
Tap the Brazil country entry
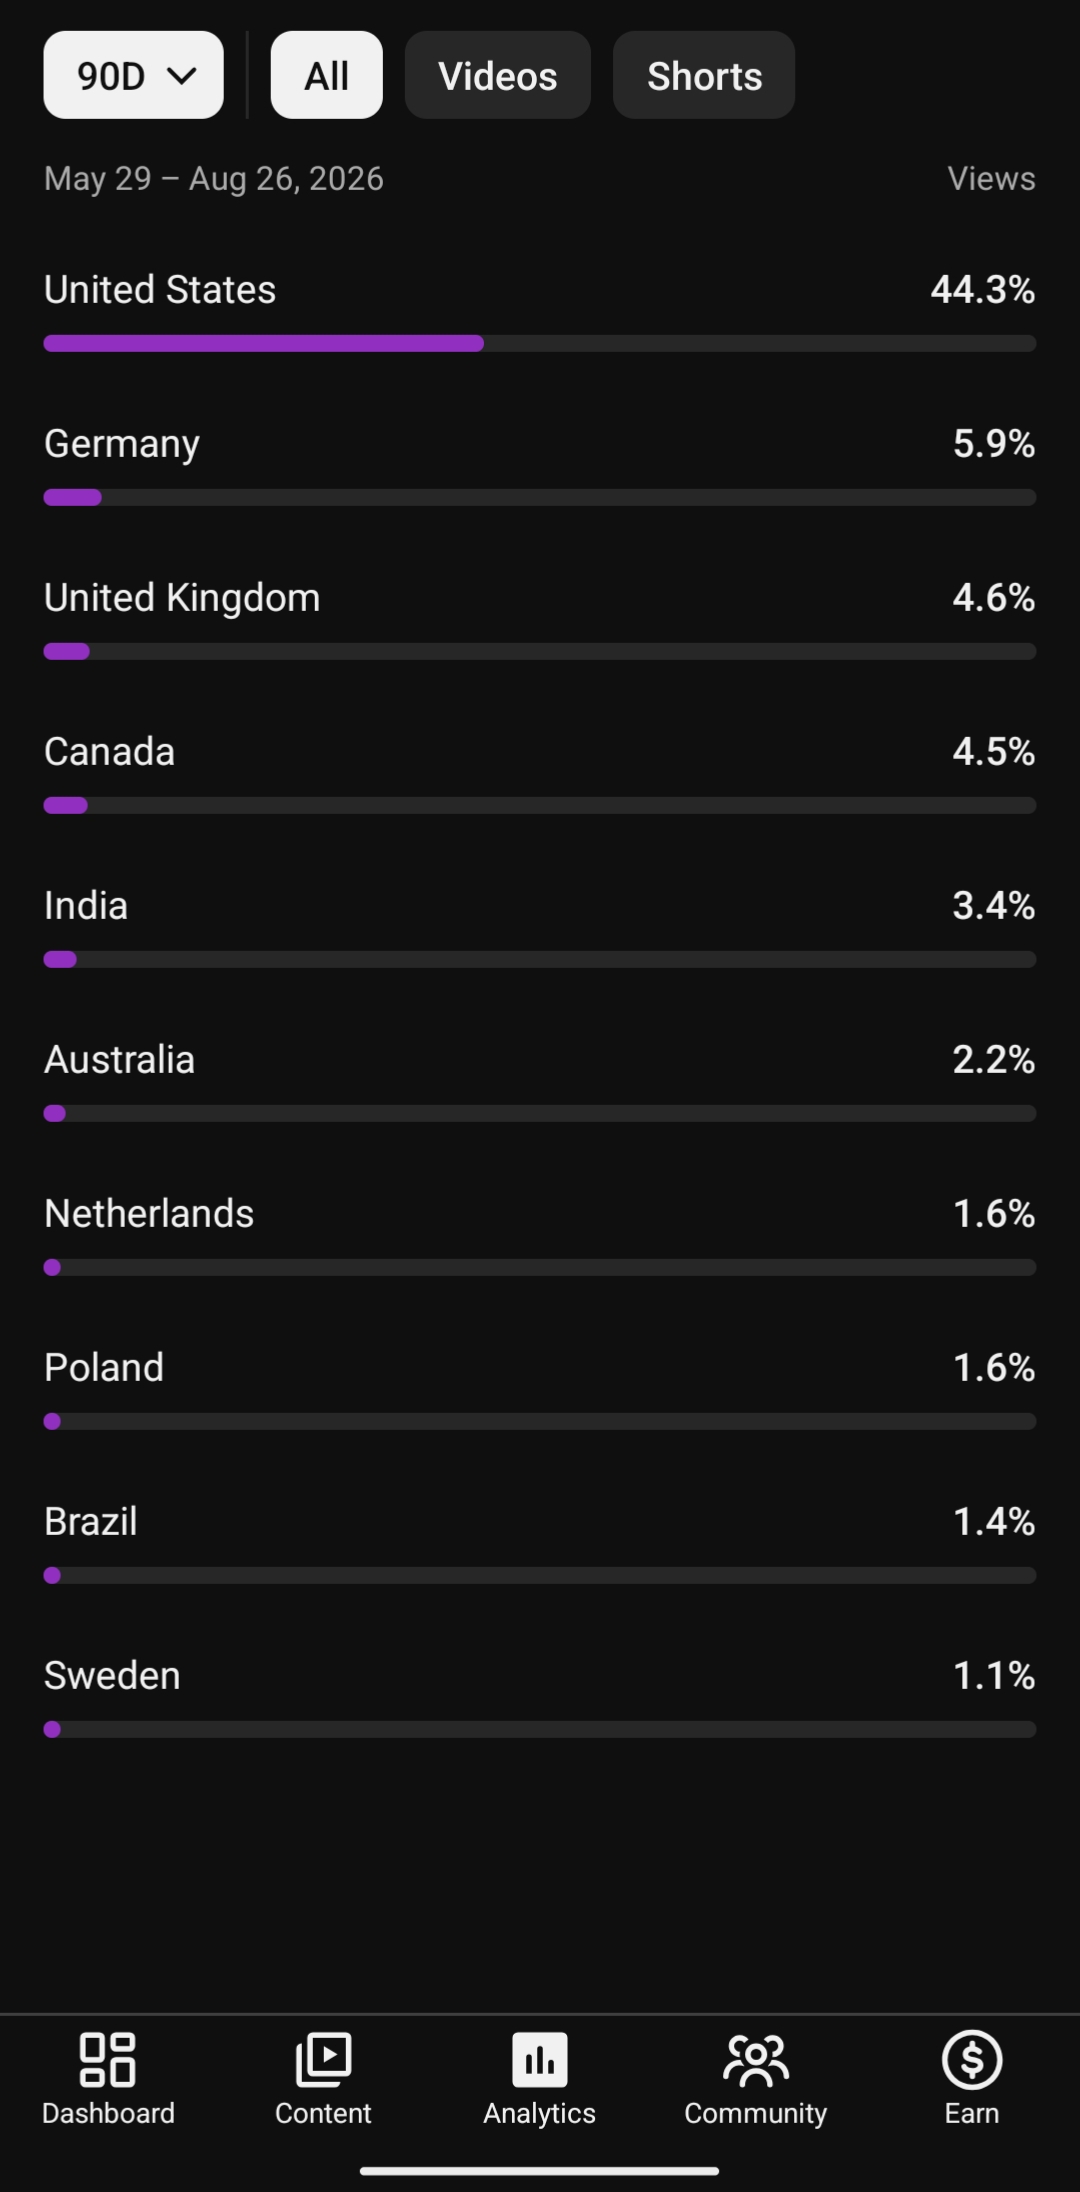[x=540, y=1542]
